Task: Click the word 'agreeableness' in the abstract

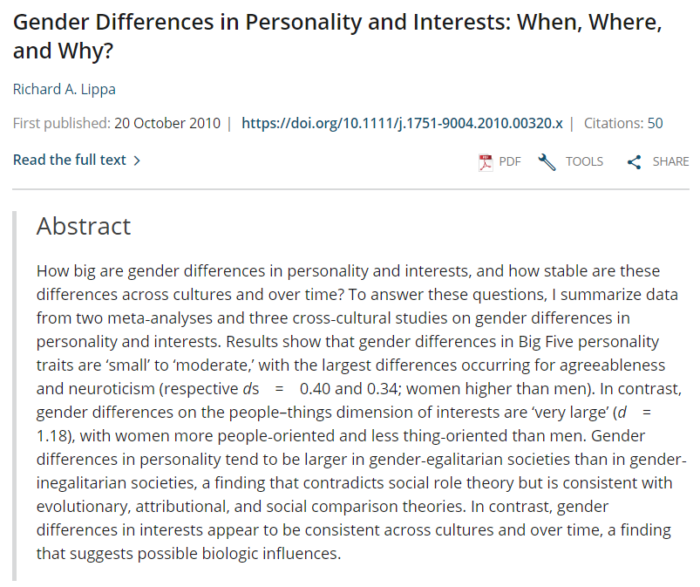Action: [x=612, y=365]
